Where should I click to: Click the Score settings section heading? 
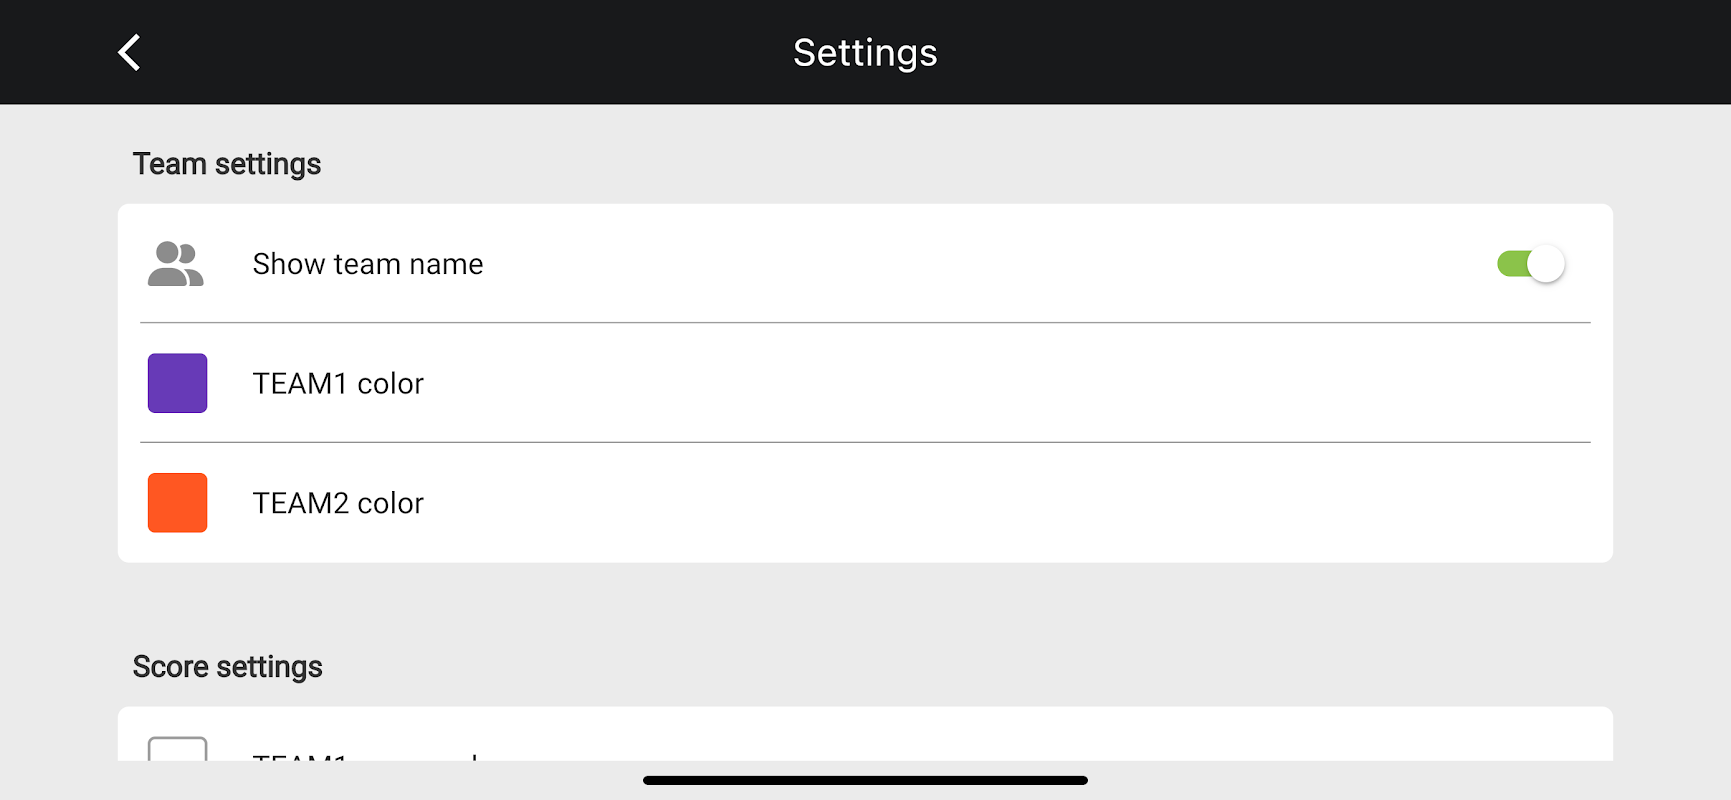[227, 667]
